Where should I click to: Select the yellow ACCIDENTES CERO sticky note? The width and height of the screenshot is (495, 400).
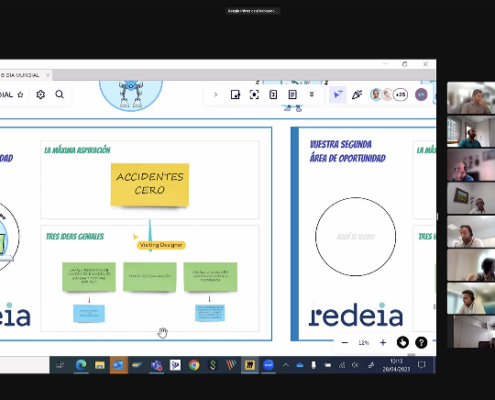tap(150, 185)
